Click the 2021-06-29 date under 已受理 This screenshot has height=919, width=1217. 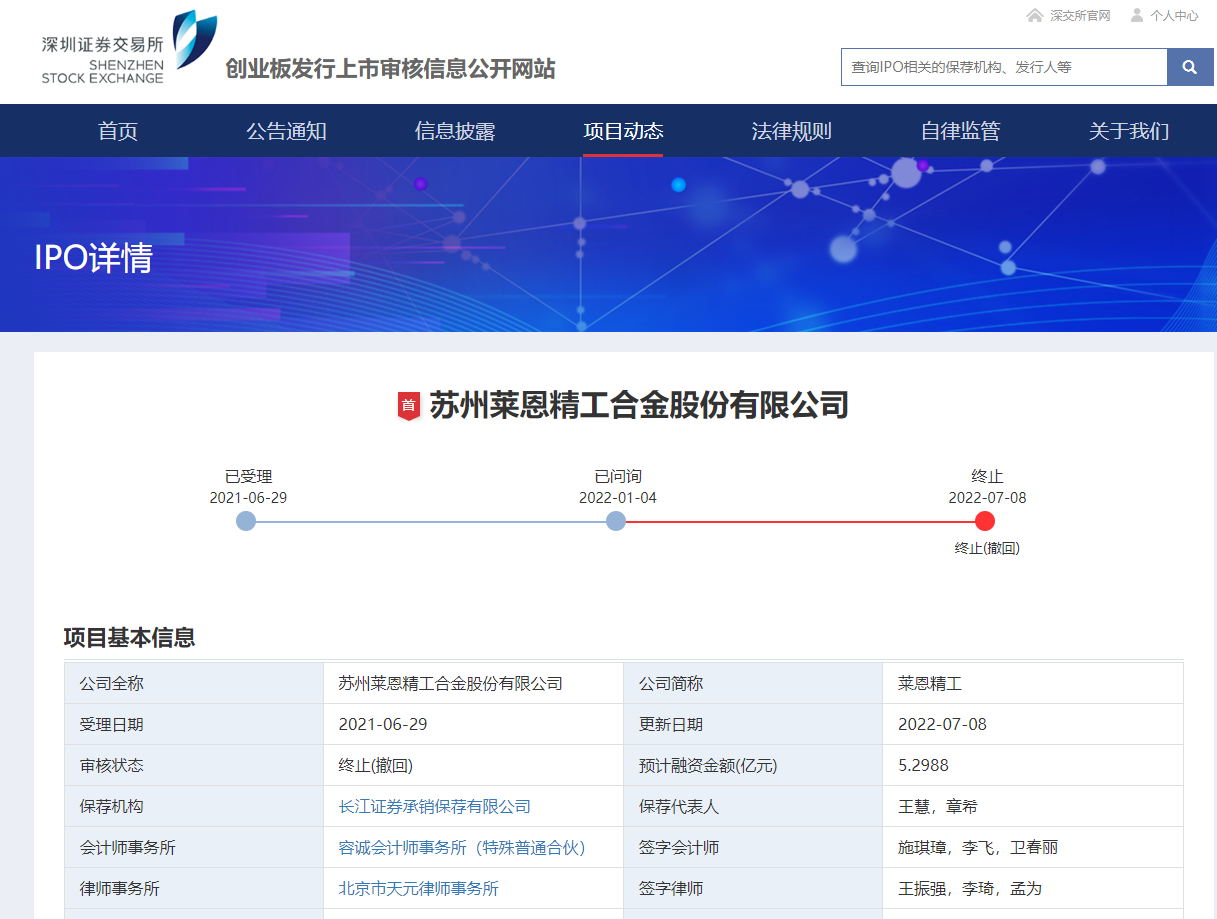[248, 498]
